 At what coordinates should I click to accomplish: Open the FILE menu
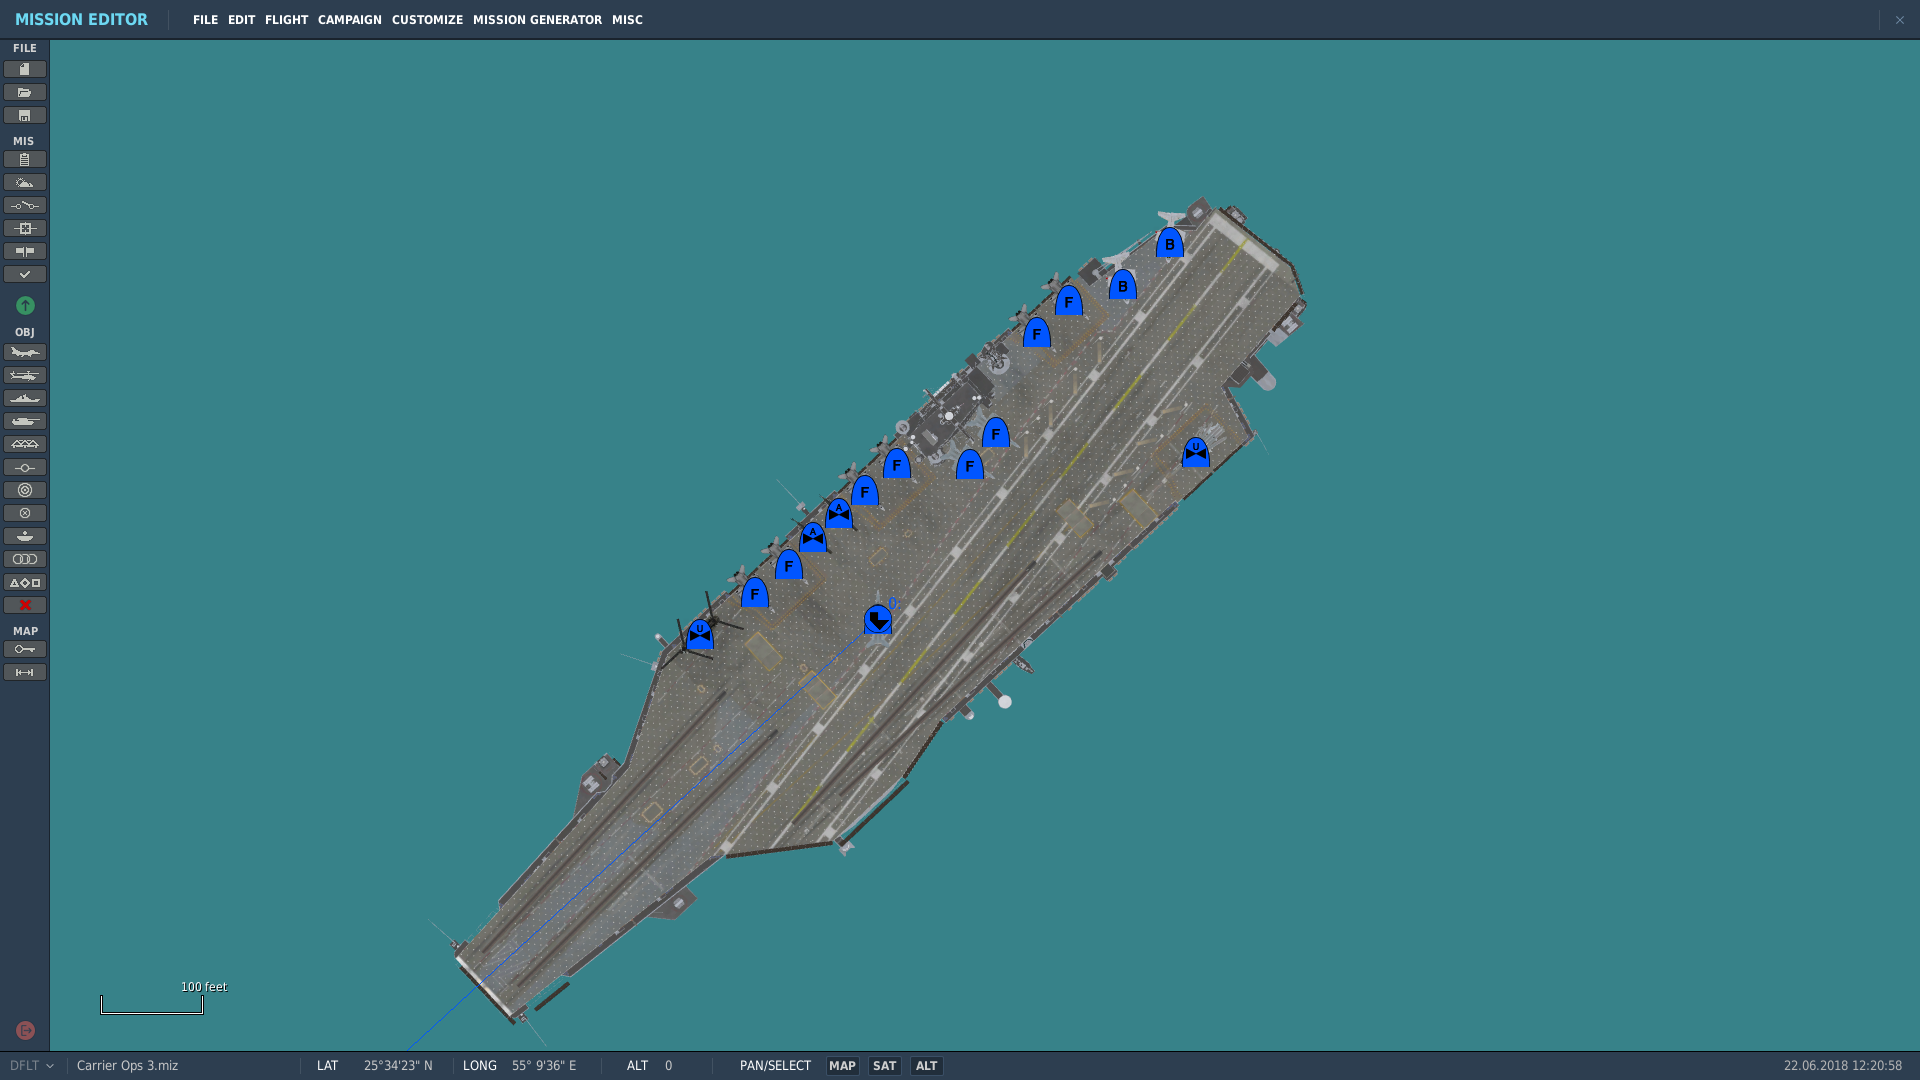coord(205,20)
